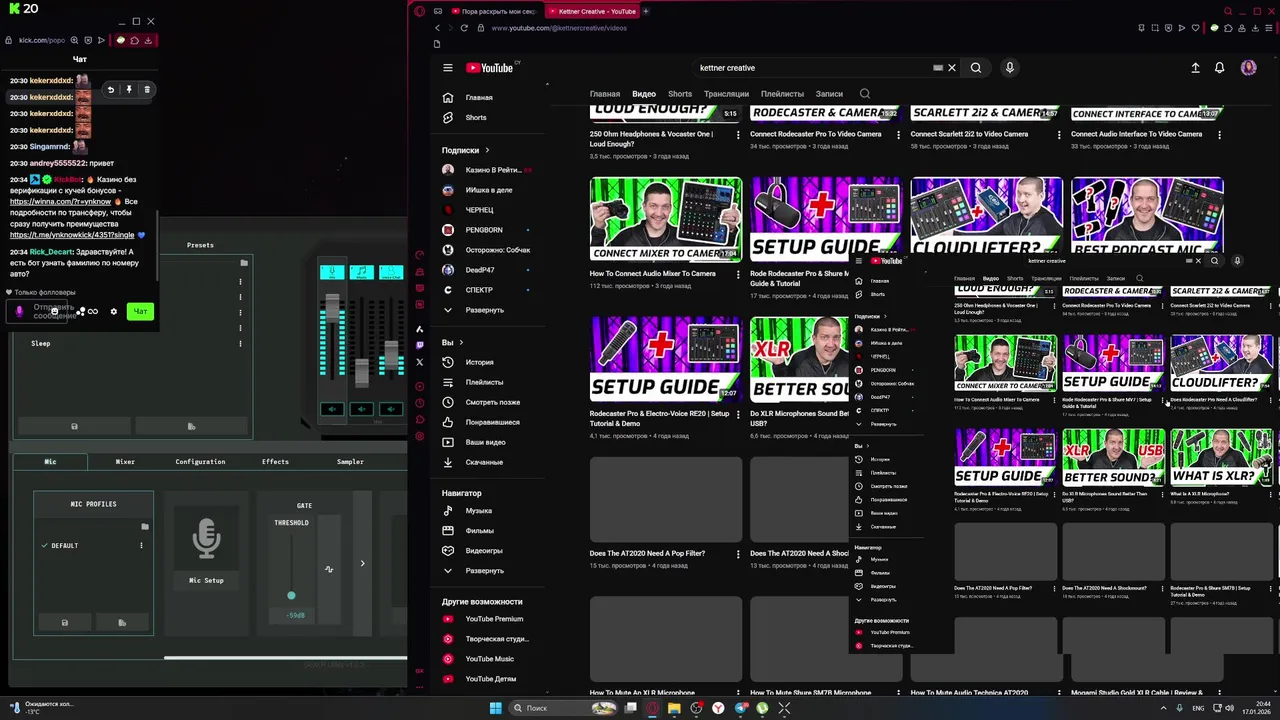Screen dimensions: 1280x720
Task: Open История in the large YouTube sidebar
Action: (x=479, y=362)
